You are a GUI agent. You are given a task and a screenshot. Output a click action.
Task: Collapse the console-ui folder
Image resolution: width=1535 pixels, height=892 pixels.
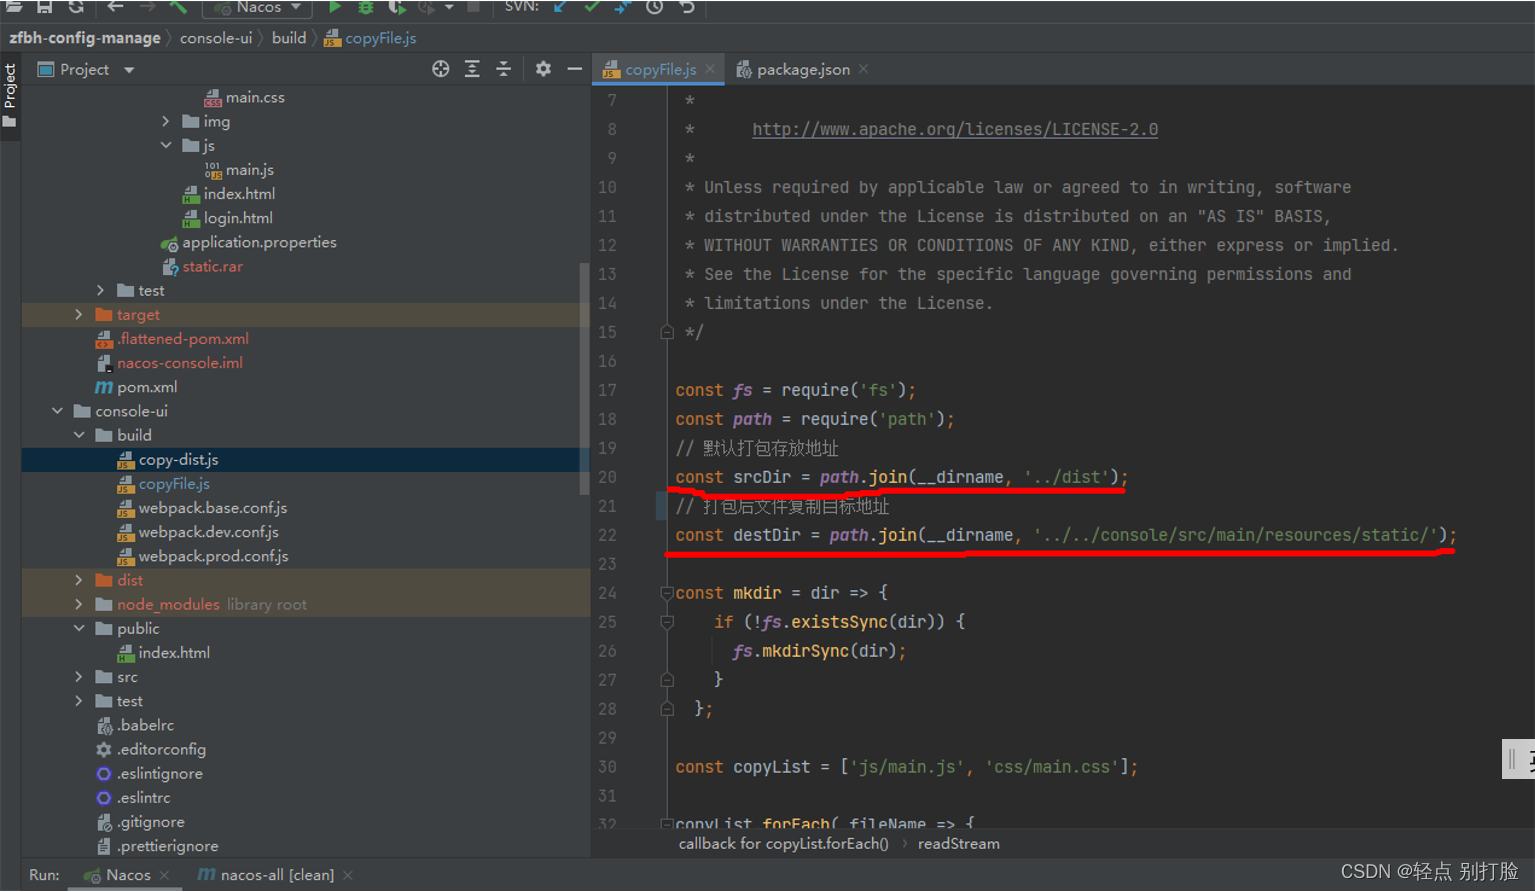coord(57,411)
